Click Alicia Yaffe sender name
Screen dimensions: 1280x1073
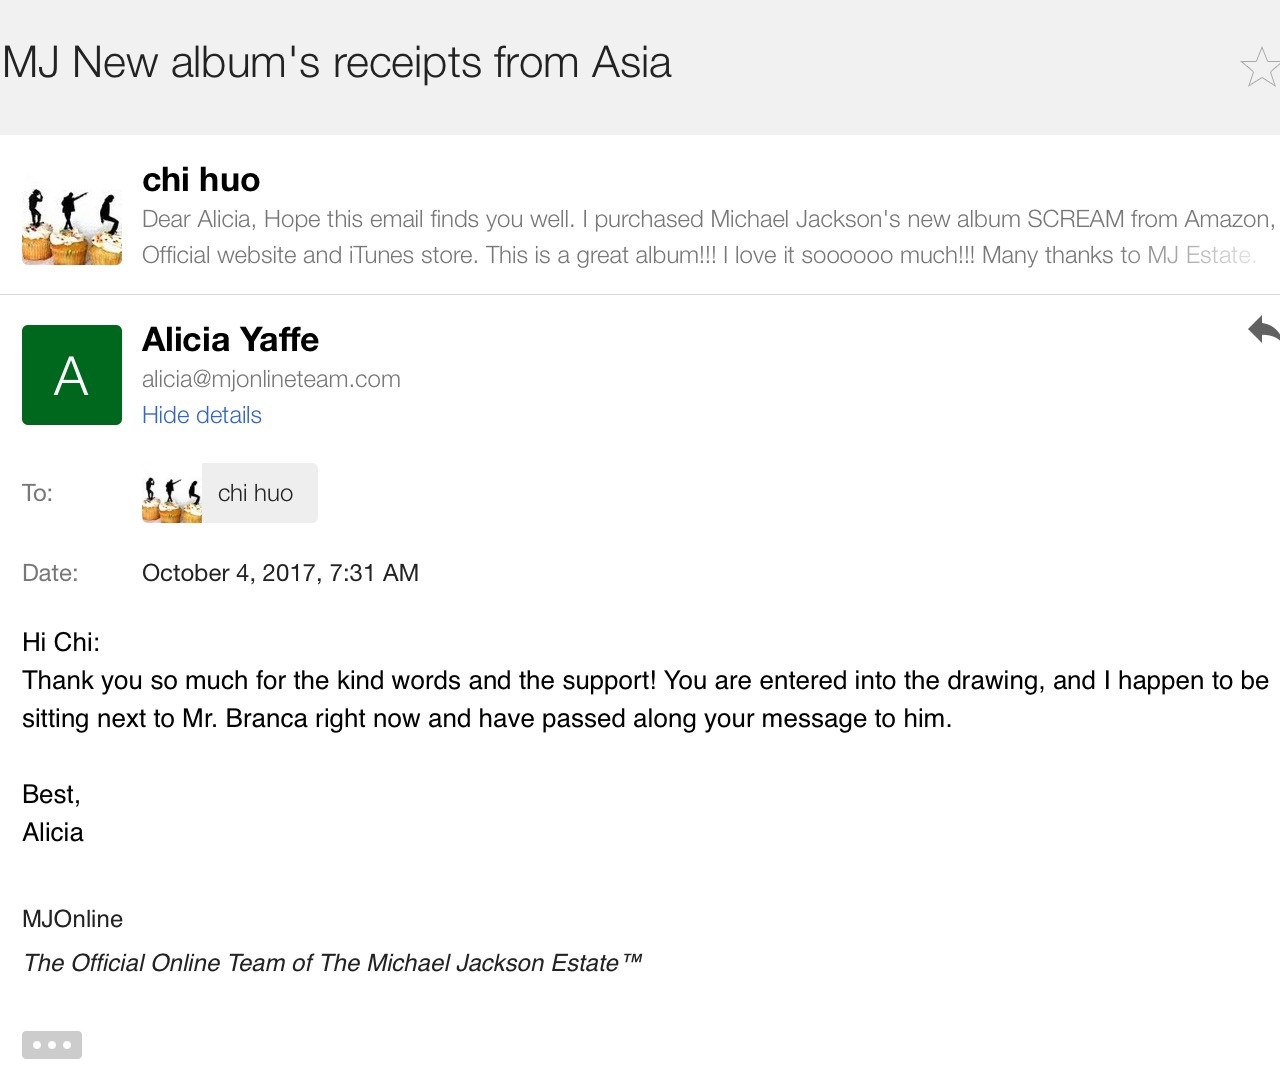point(230,340)
